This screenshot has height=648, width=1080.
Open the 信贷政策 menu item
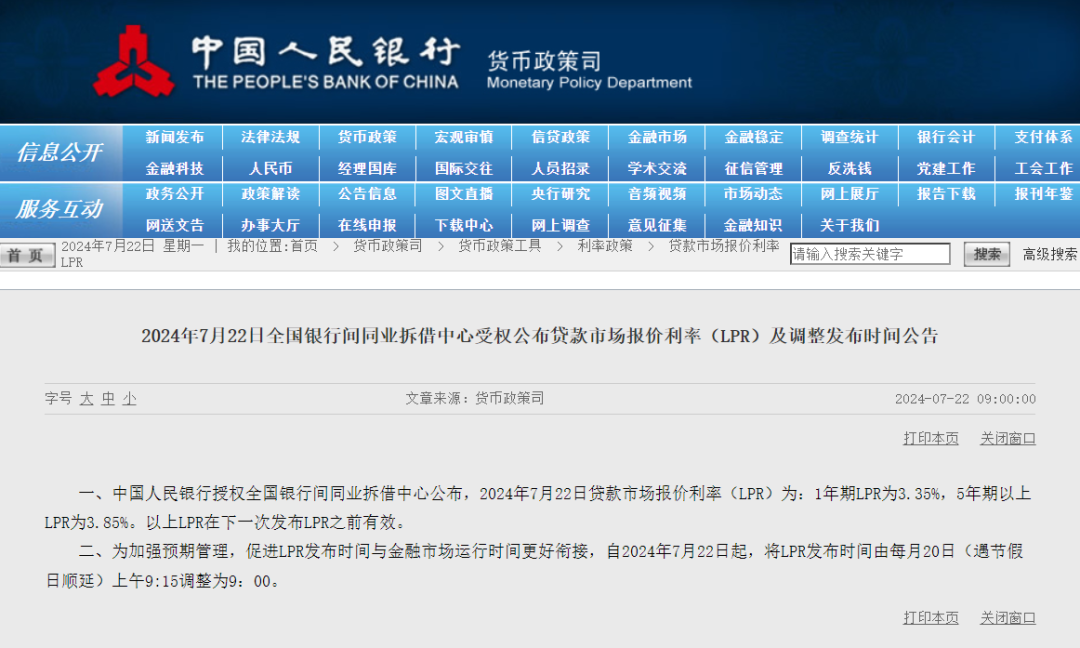[x=561, y=137]
